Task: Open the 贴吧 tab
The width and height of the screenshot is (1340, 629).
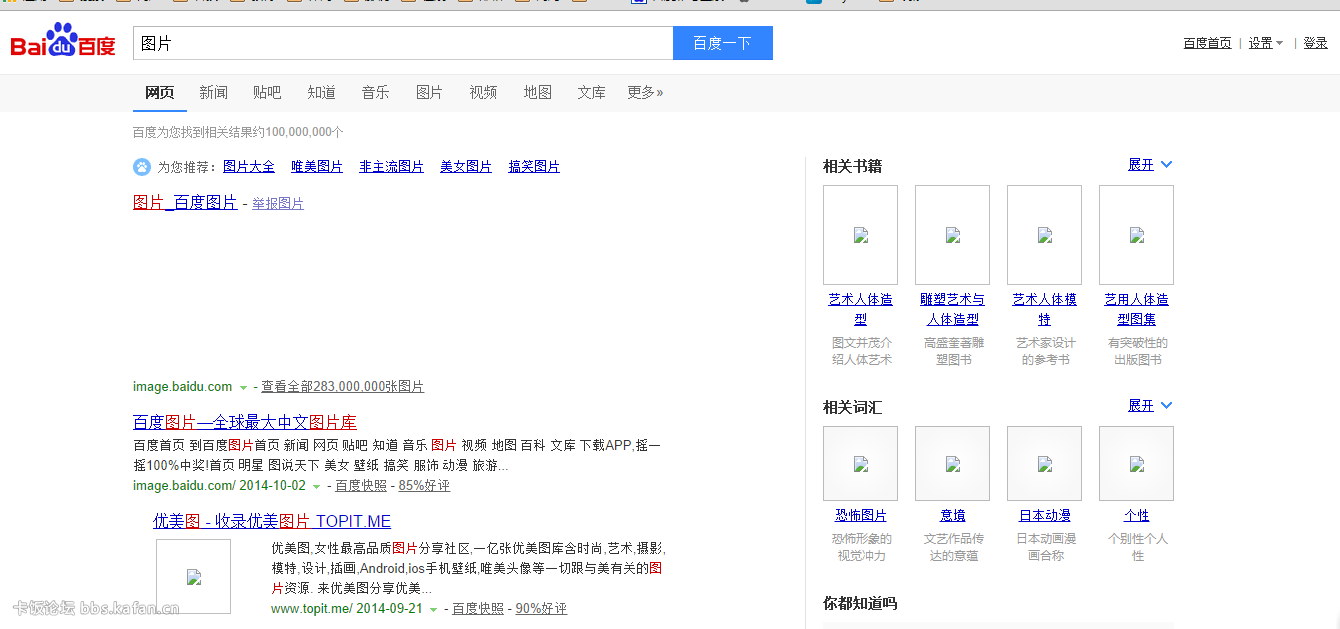Action: tap(267, 92)
